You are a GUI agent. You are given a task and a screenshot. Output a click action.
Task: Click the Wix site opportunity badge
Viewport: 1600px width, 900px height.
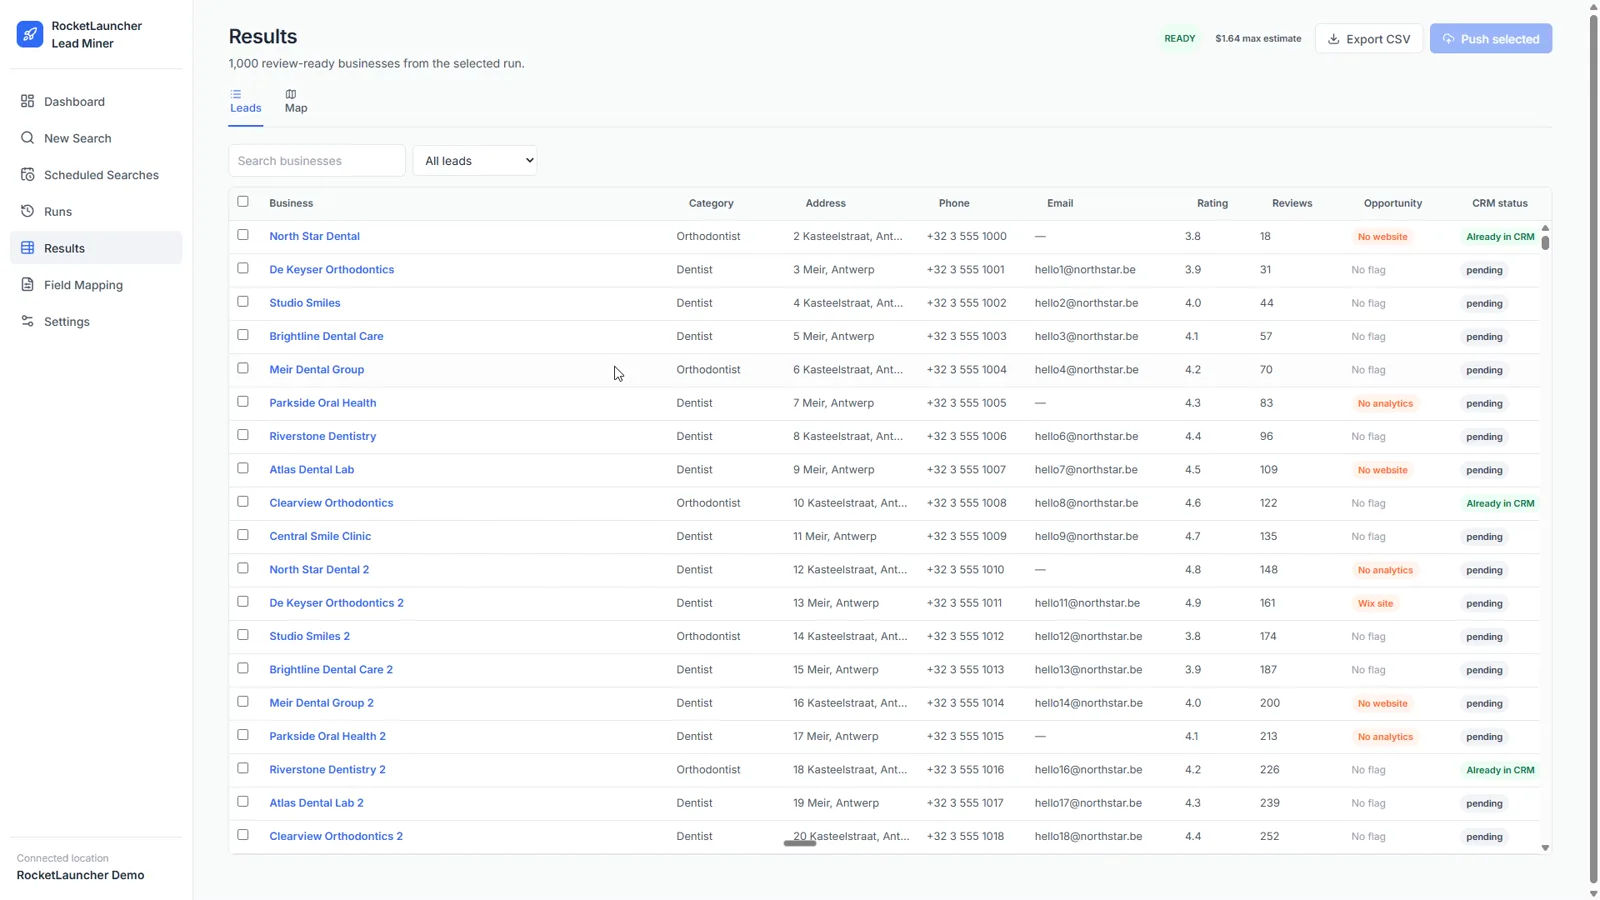(x=1375, y=603)
